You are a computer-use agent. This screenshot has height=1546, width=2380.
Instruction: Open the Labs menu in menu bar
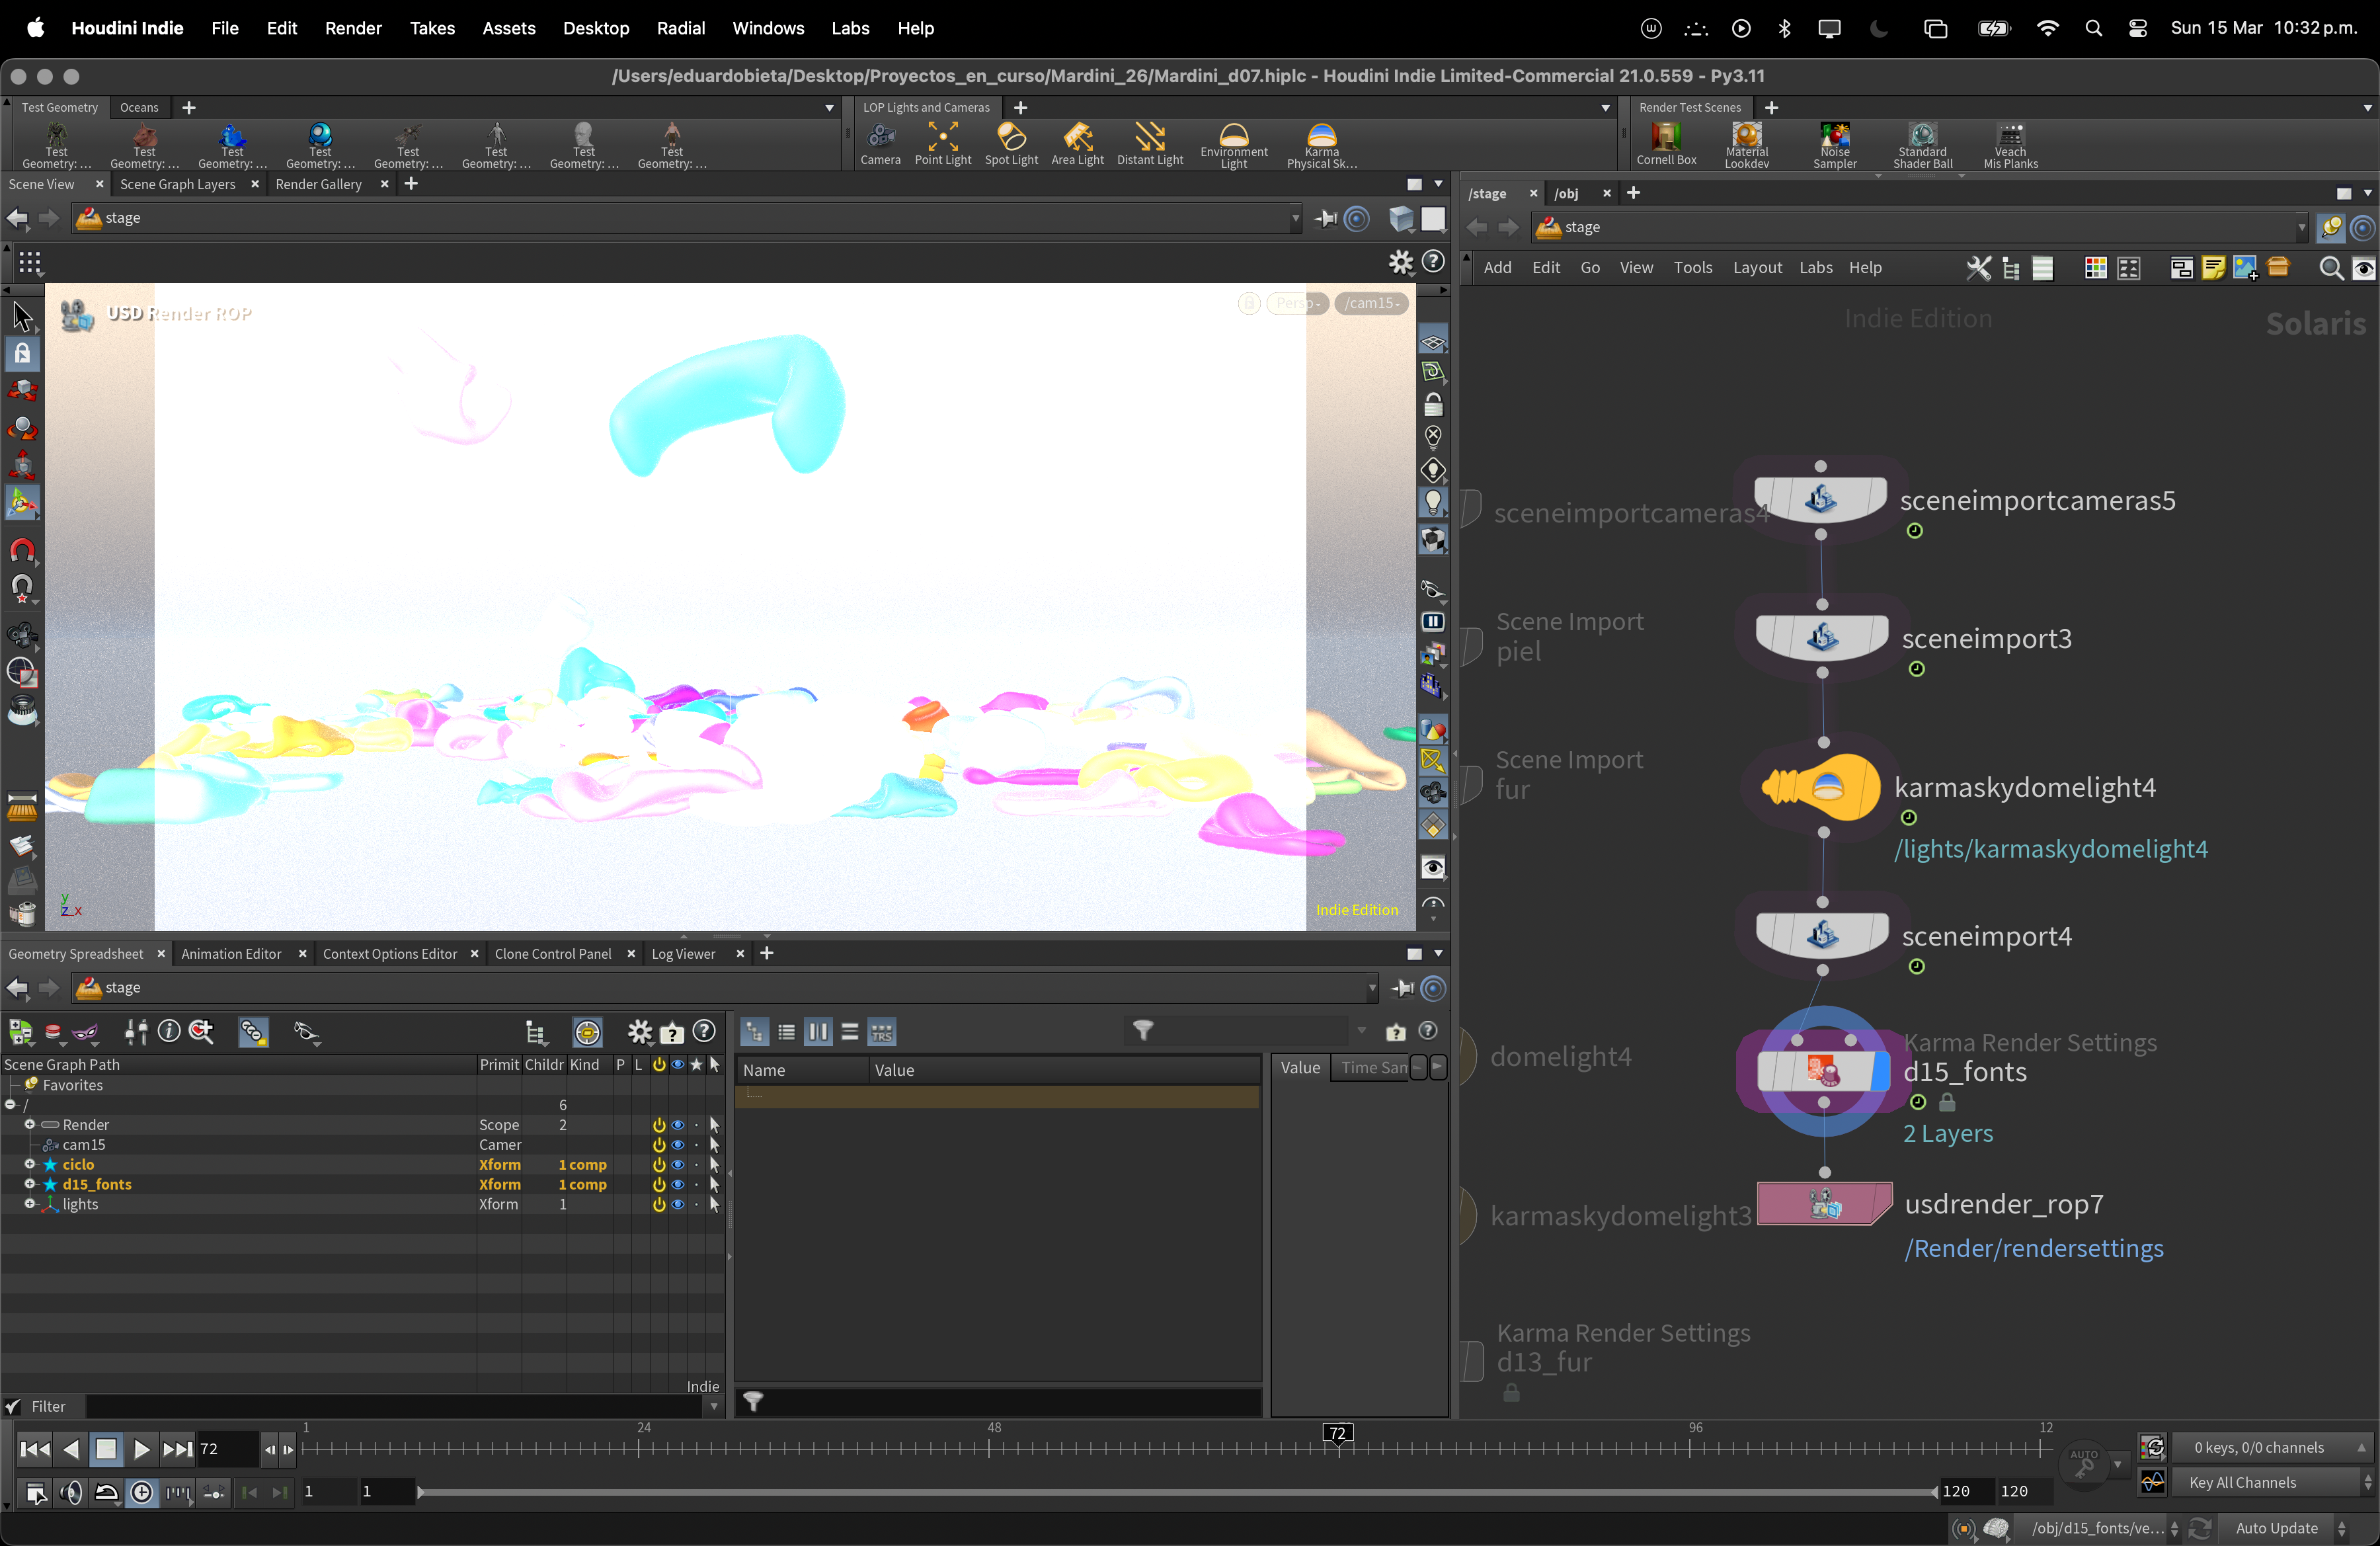pos(849,28)
